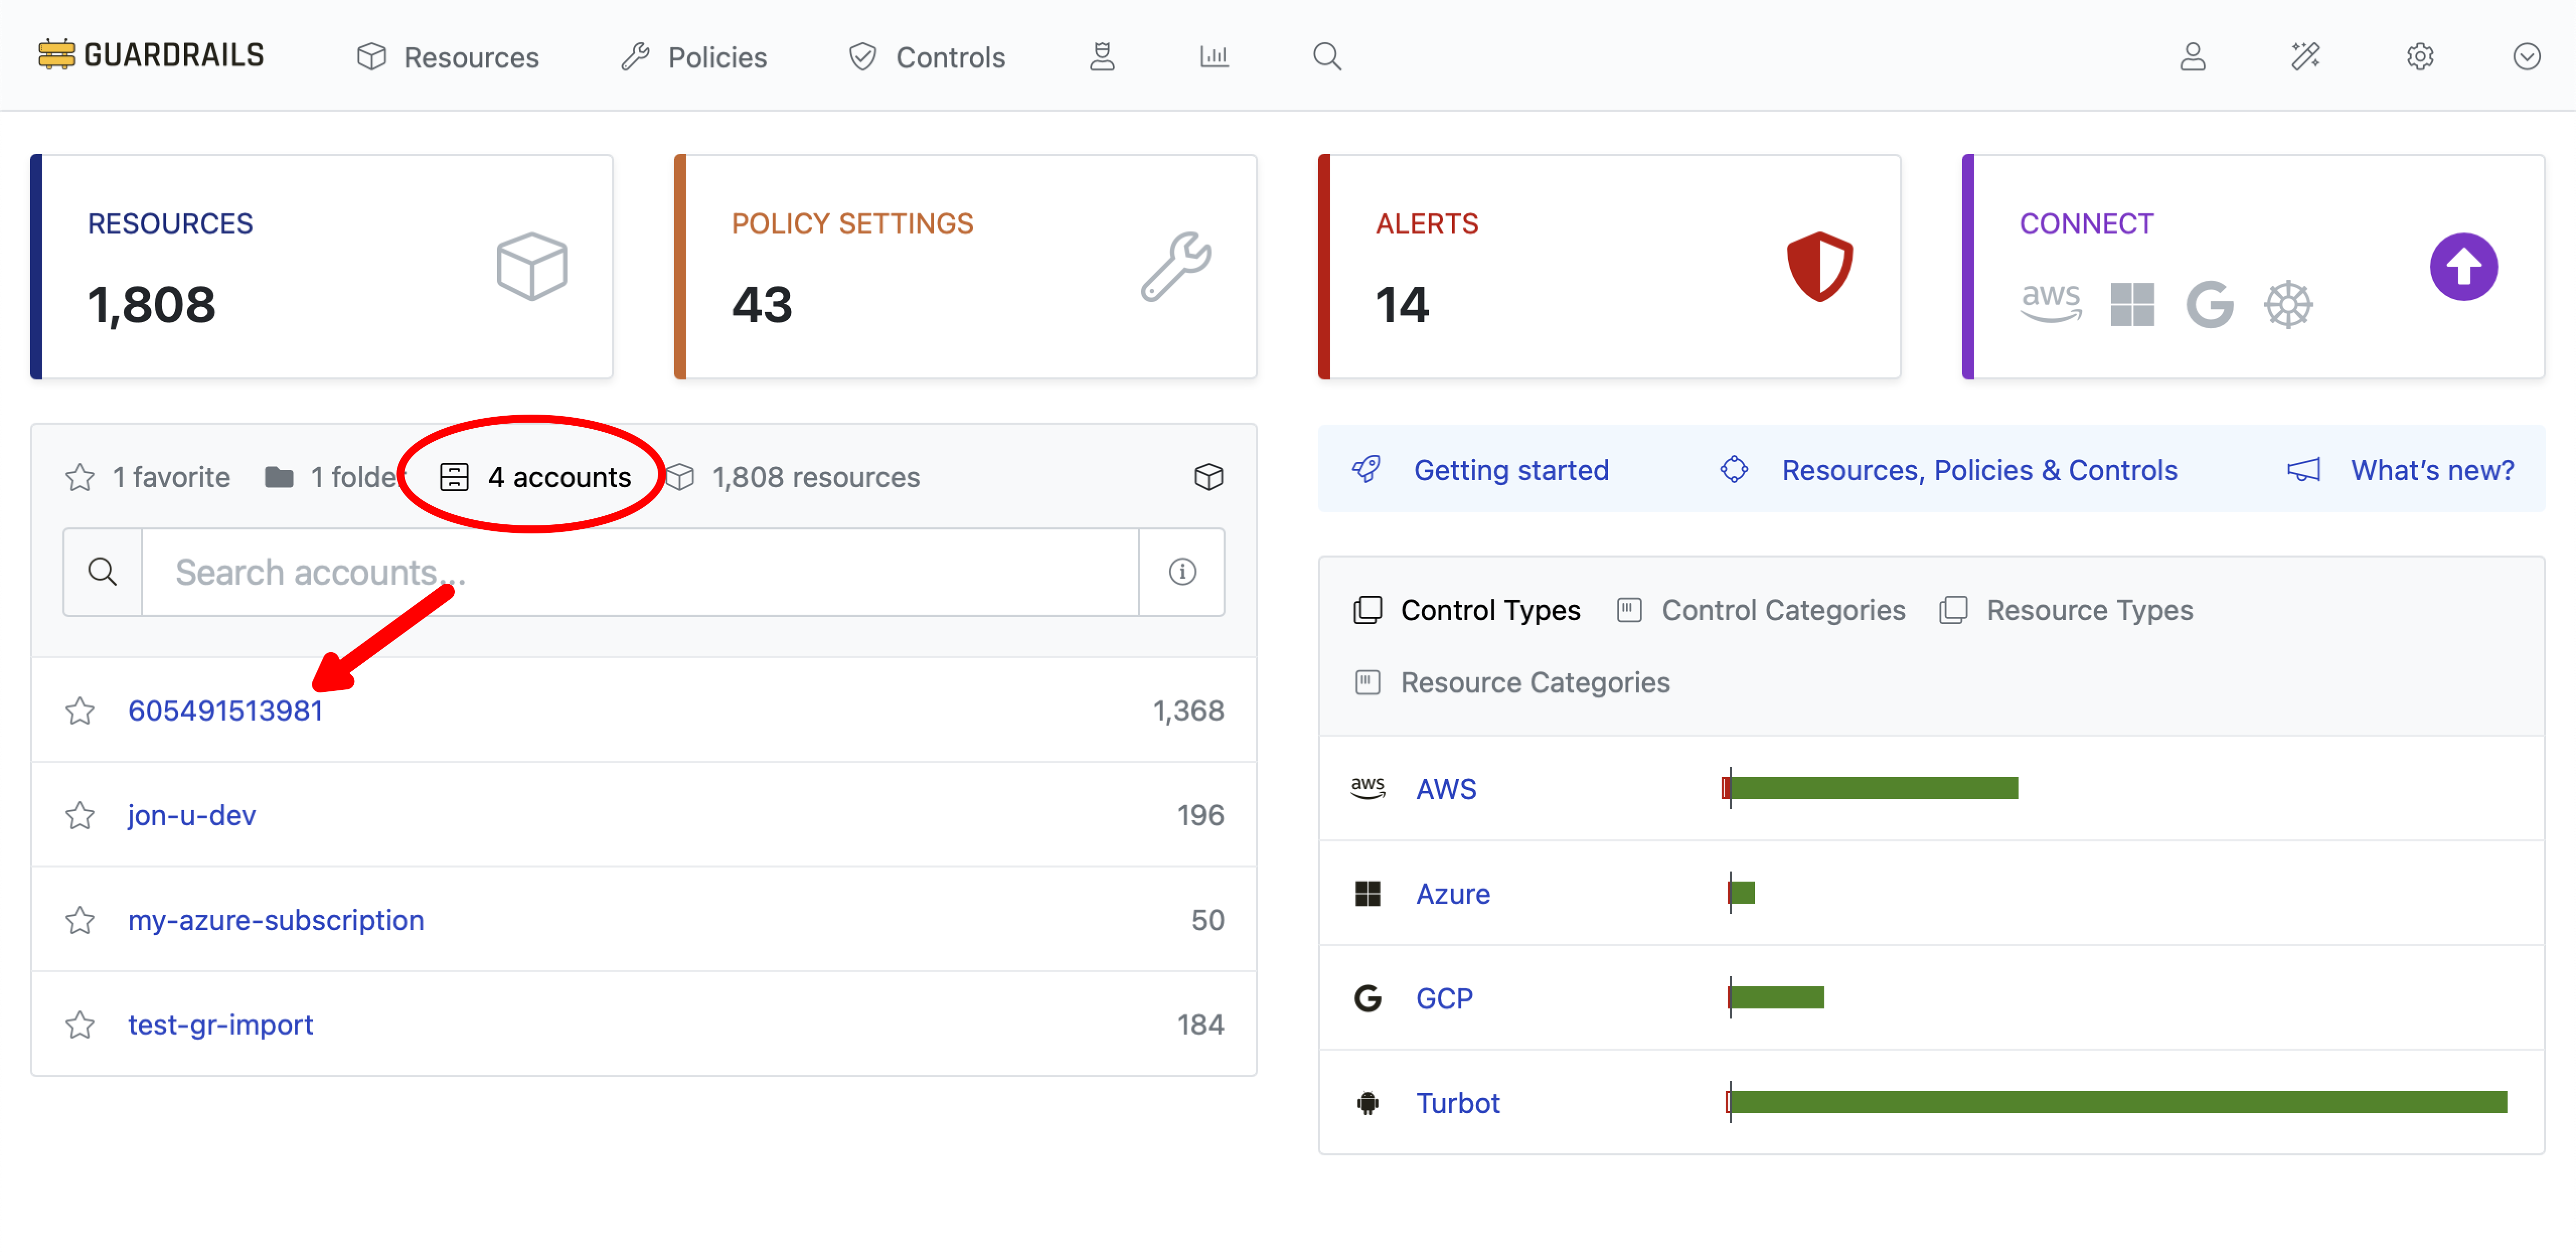Click the magic wand icon in the header

tap(2306, 57)
